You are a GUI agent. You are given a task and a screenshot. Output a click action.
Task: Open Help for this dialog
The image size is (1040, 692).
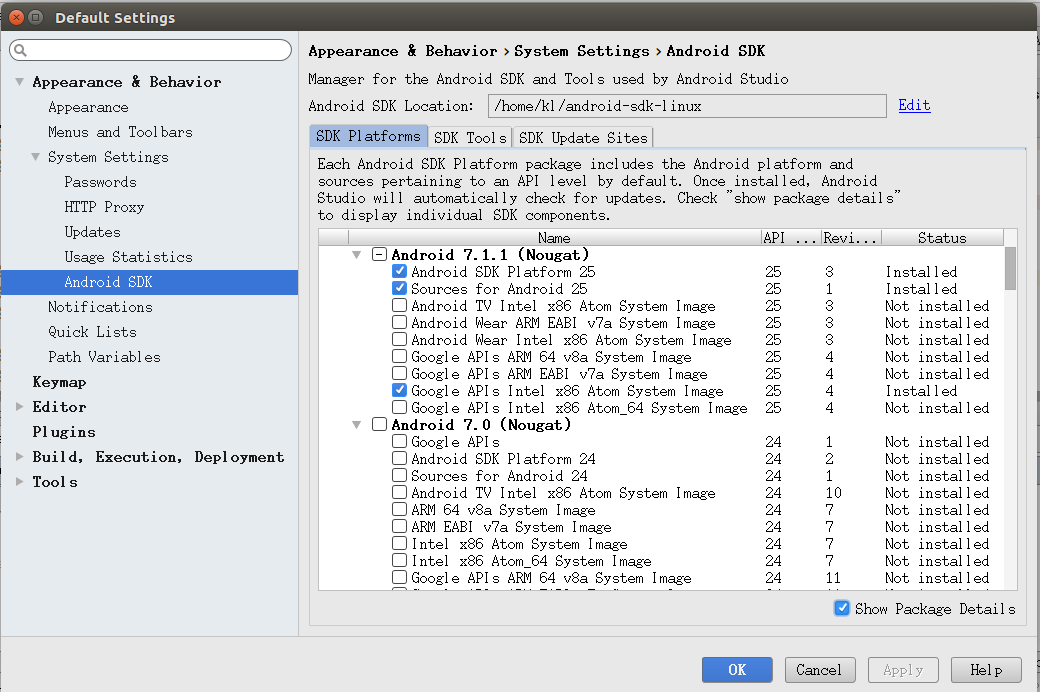click(986, 670)
